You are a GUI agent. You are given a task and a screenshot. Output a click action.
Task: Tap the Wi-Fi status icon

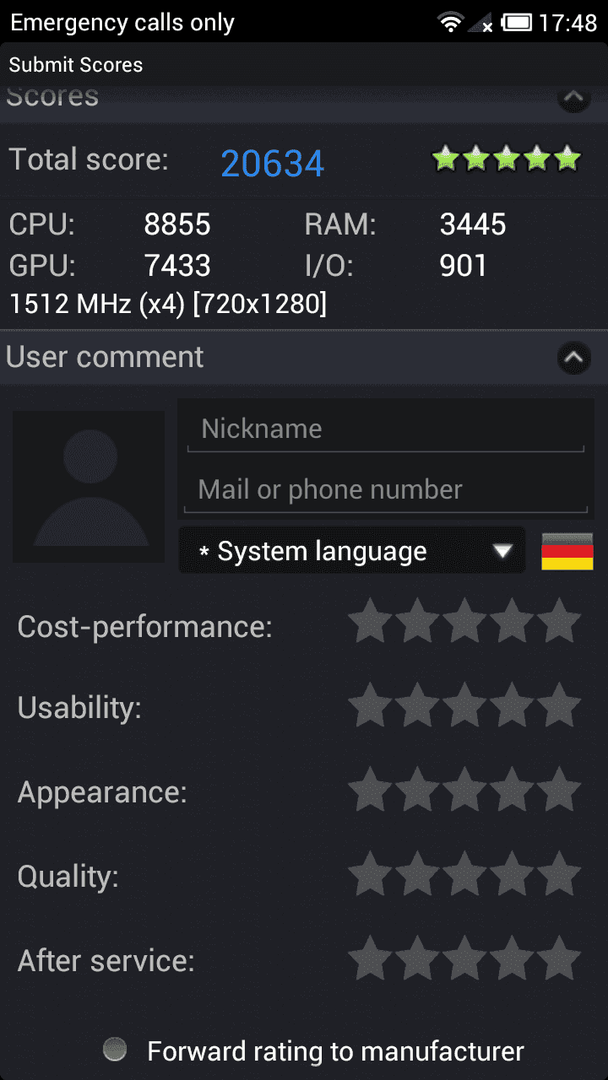(450, 23)
